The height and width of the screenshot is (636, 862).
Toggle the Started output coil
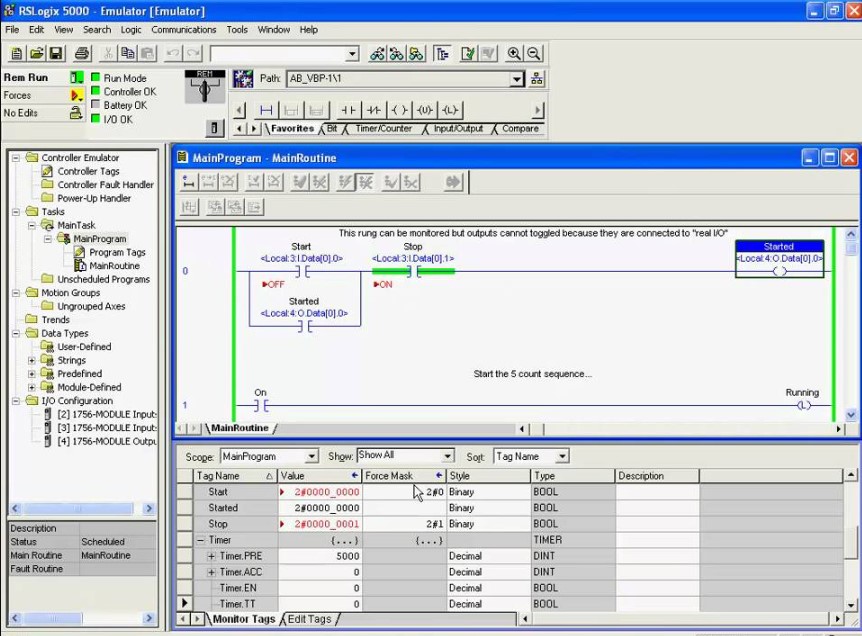(x=779, y=271)
